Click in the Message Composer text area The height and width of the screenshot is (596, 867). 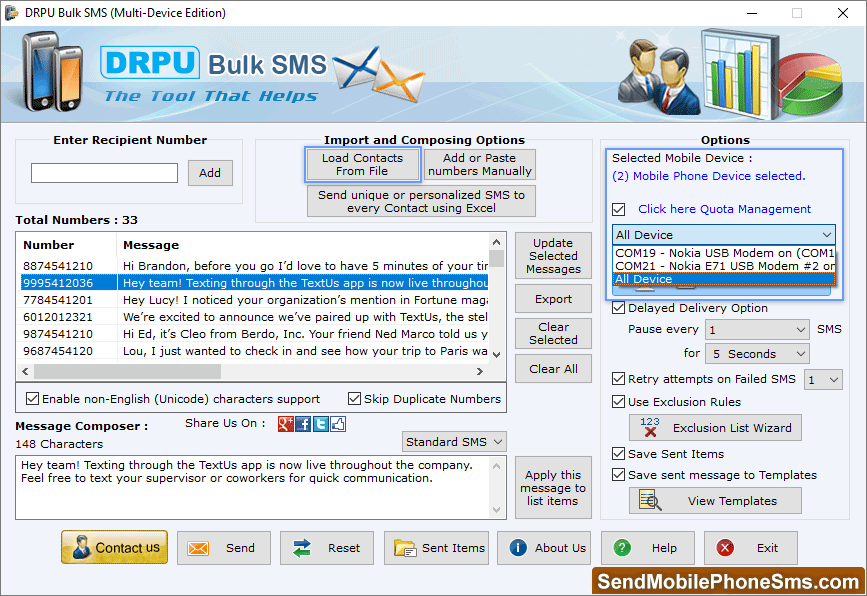click(x=253, y=487)
